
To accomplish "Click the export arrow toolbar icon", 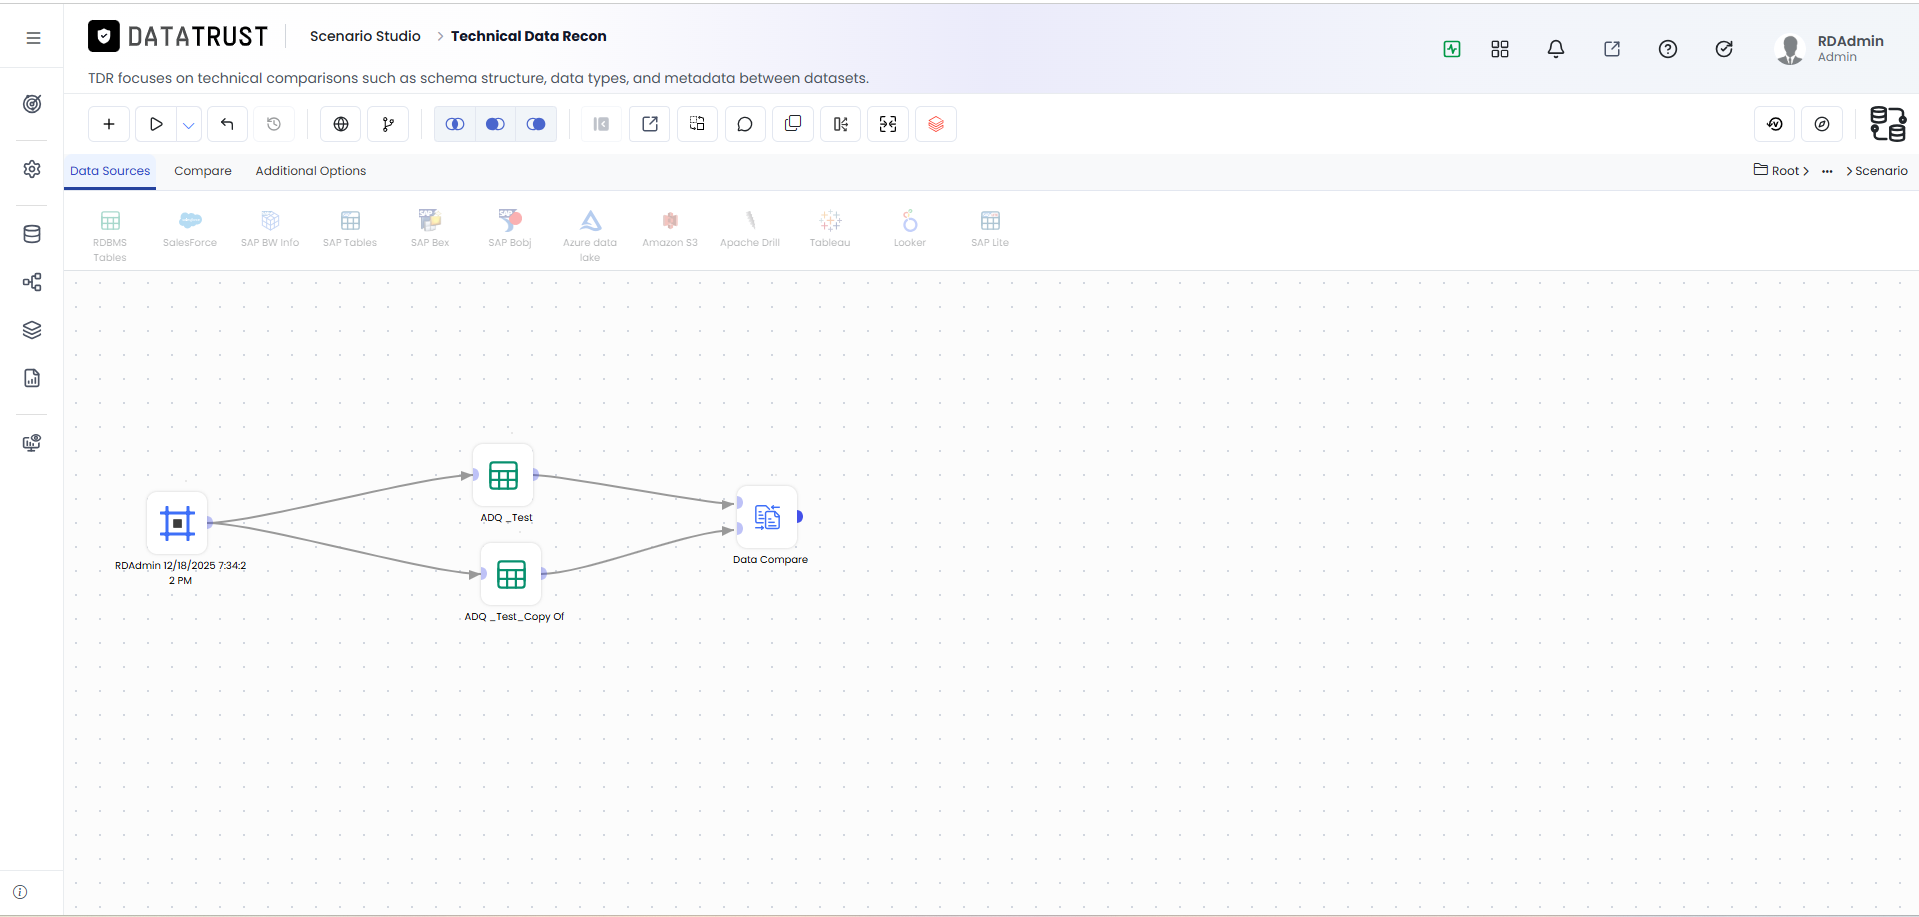I will (650, 124).
